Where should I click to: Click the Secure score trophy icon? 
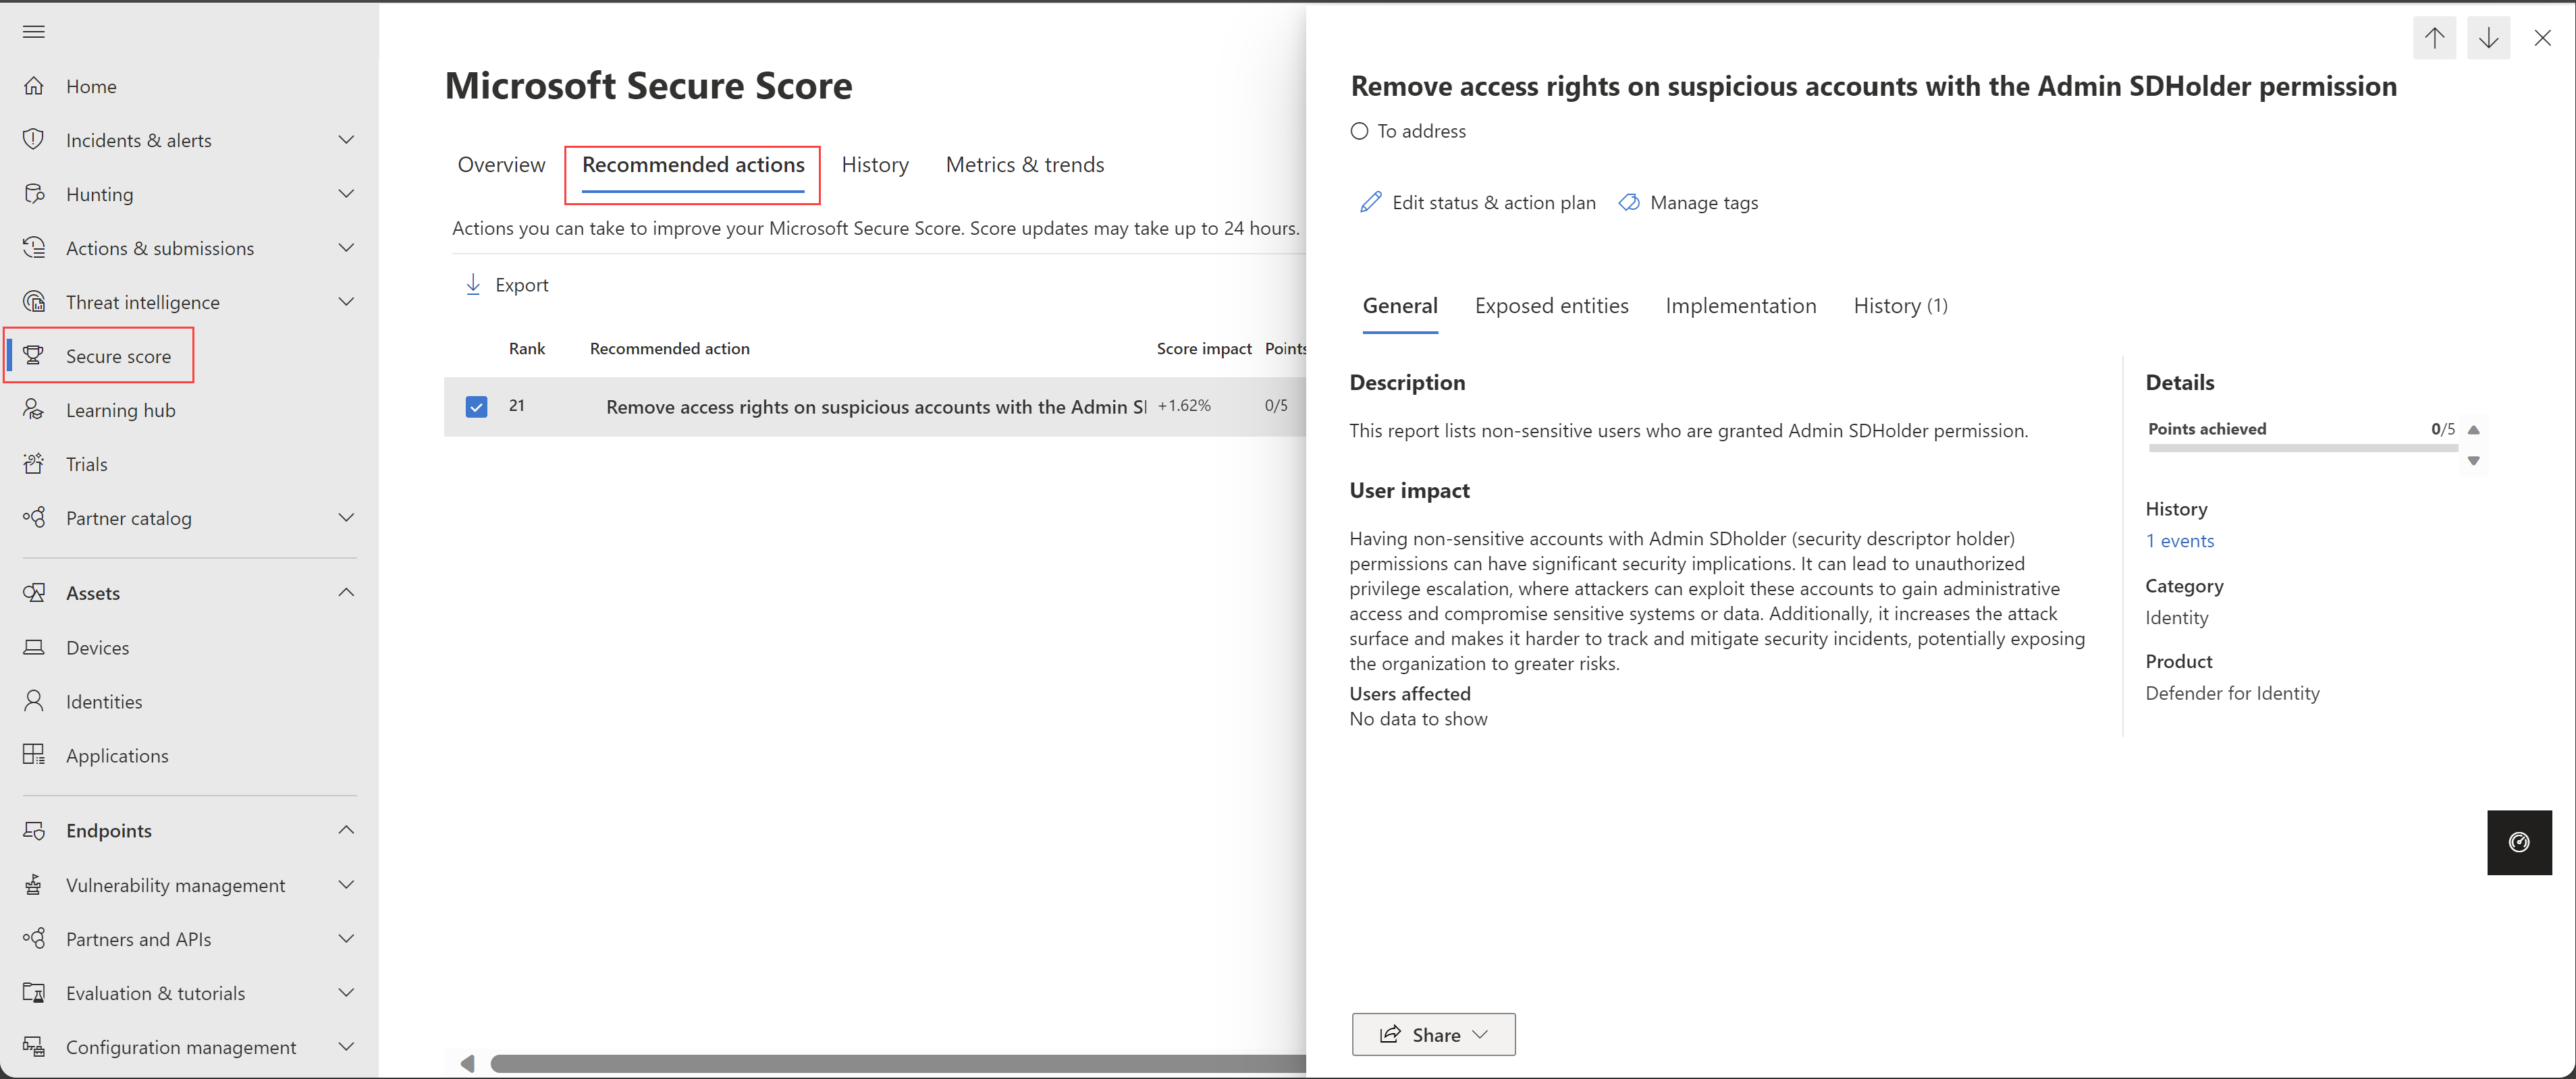point(34,355)
